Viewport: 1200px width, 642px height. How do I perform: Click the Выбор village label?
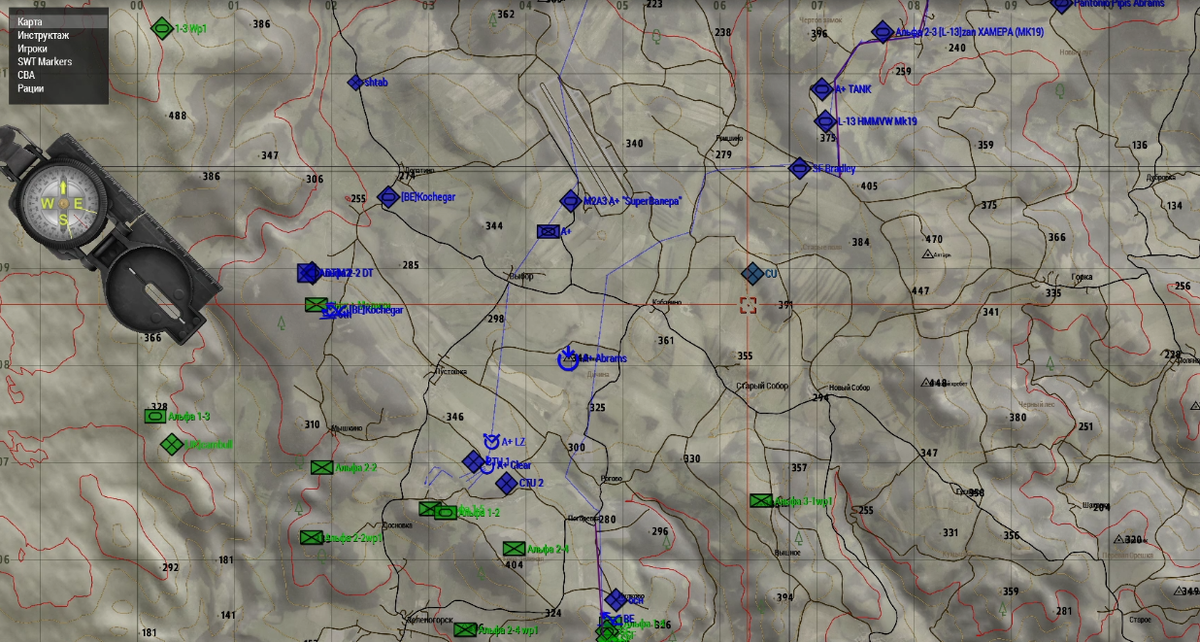pyautogui.click(x=522, y=276)
